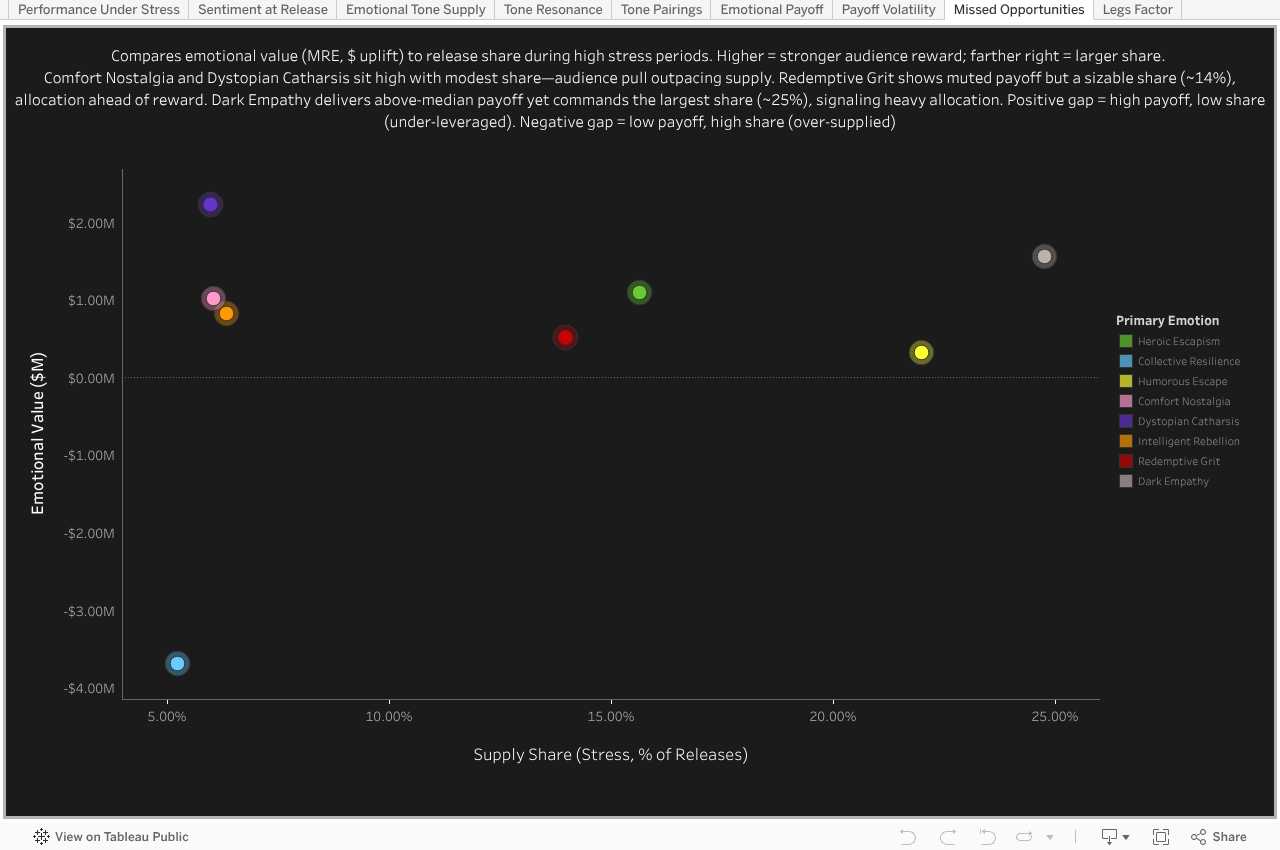Click the -$1.00M y-axis label
Viewport: 1280px width, 850px height.
89,456
